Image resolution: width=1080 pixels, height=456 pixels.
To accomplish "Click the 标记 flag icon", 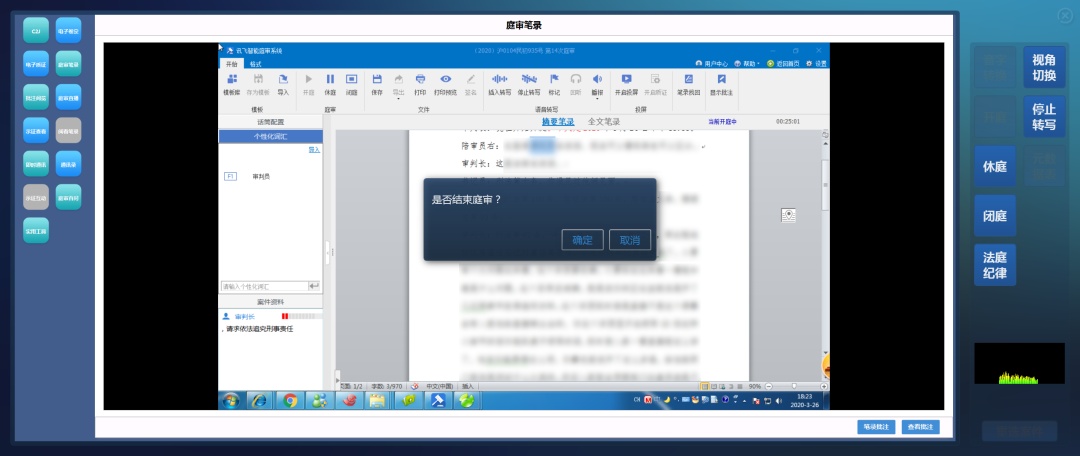I will point(554,79).
